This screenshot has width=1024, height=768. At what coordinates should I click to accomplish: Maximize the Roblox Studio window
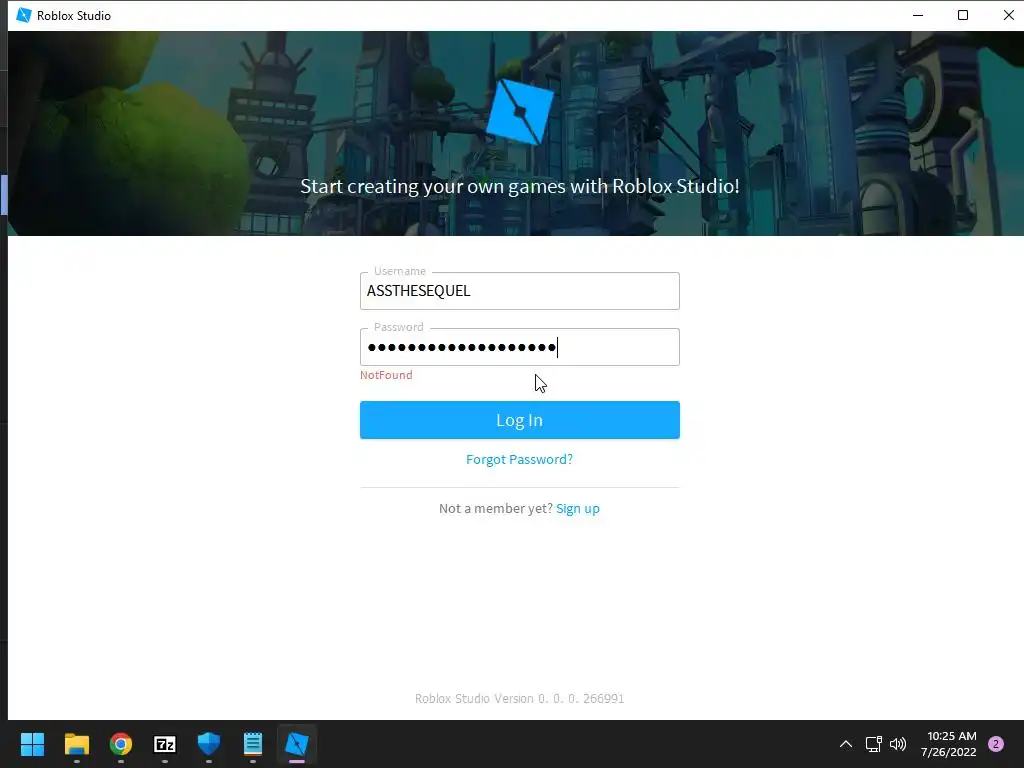(963, 15)
